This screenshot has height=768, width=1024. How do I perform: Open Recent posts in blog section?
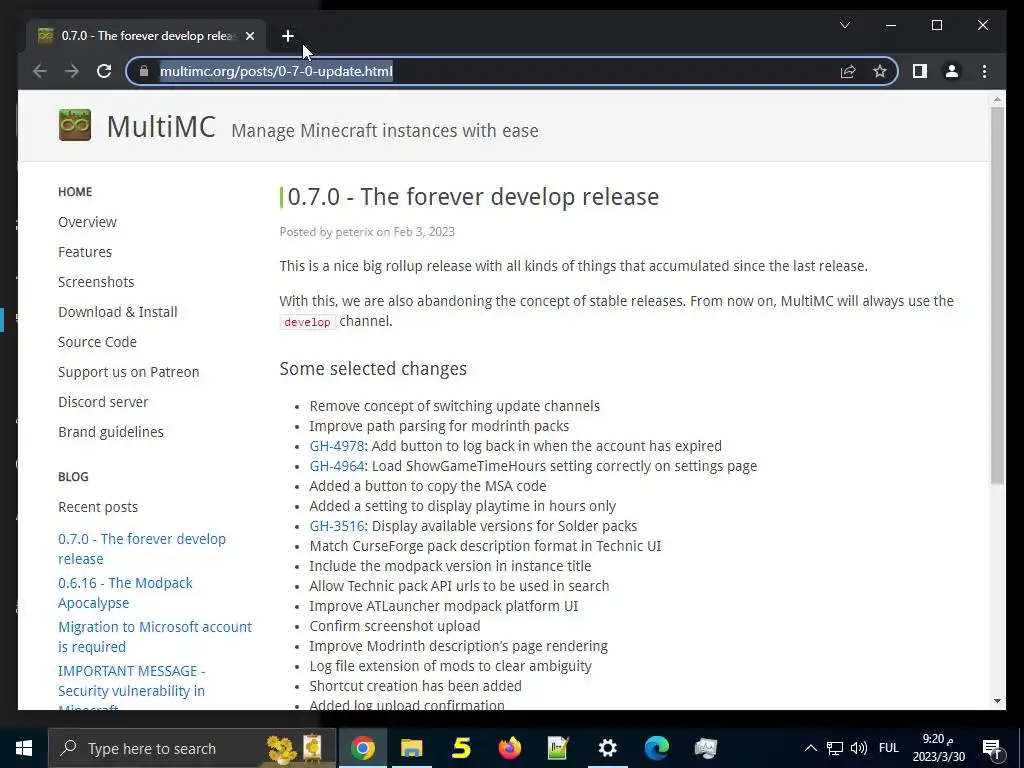[x=98, y=507]
